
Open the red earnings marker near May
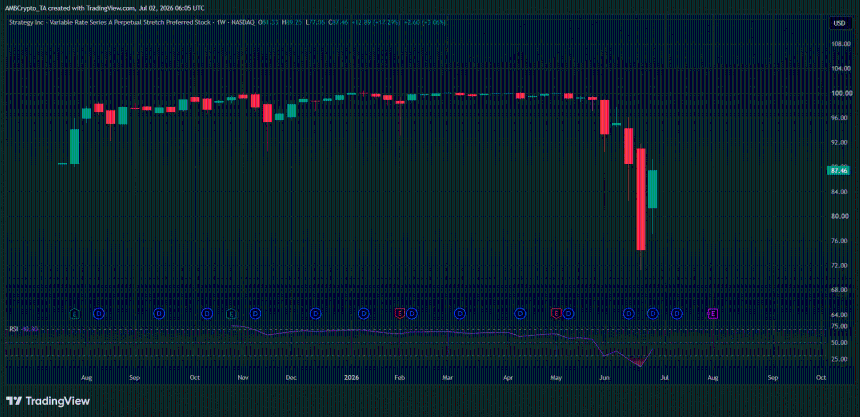[556, 313]
